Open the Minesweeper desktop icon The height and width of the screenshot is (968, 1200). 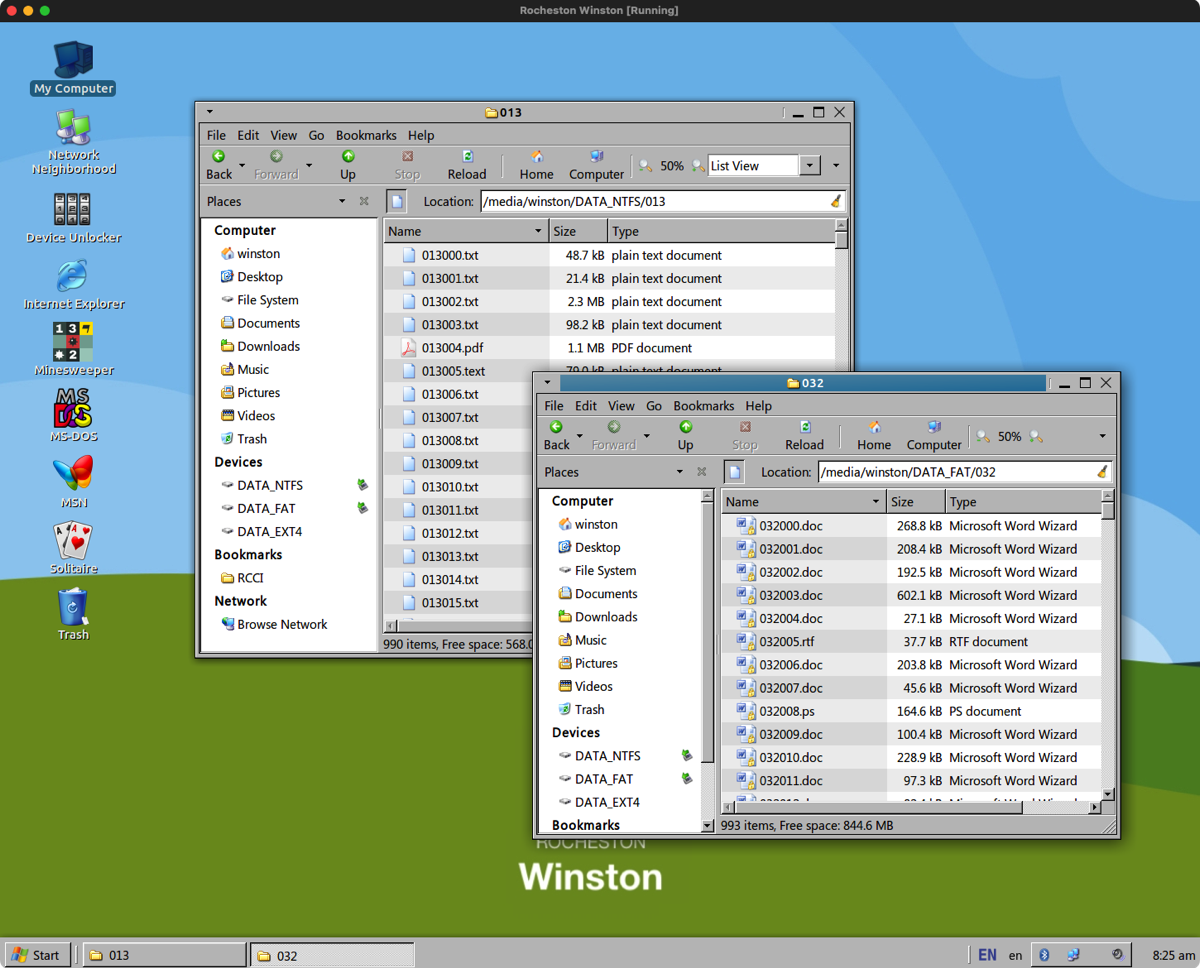tap(73, 342)
